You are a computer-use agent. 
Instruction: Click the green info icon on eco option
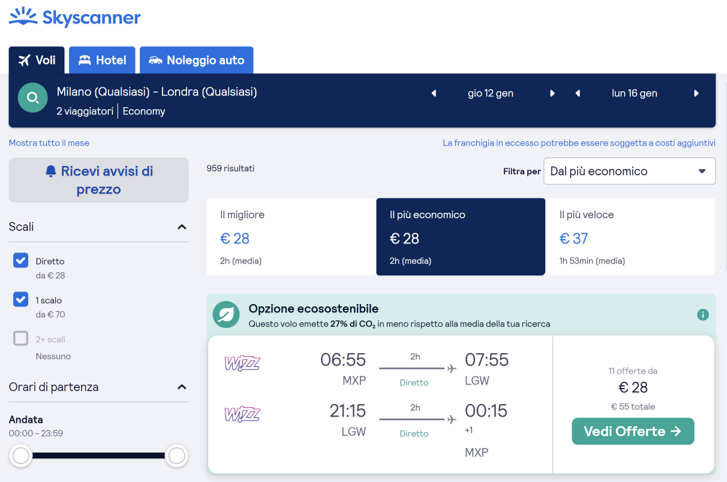702,314
